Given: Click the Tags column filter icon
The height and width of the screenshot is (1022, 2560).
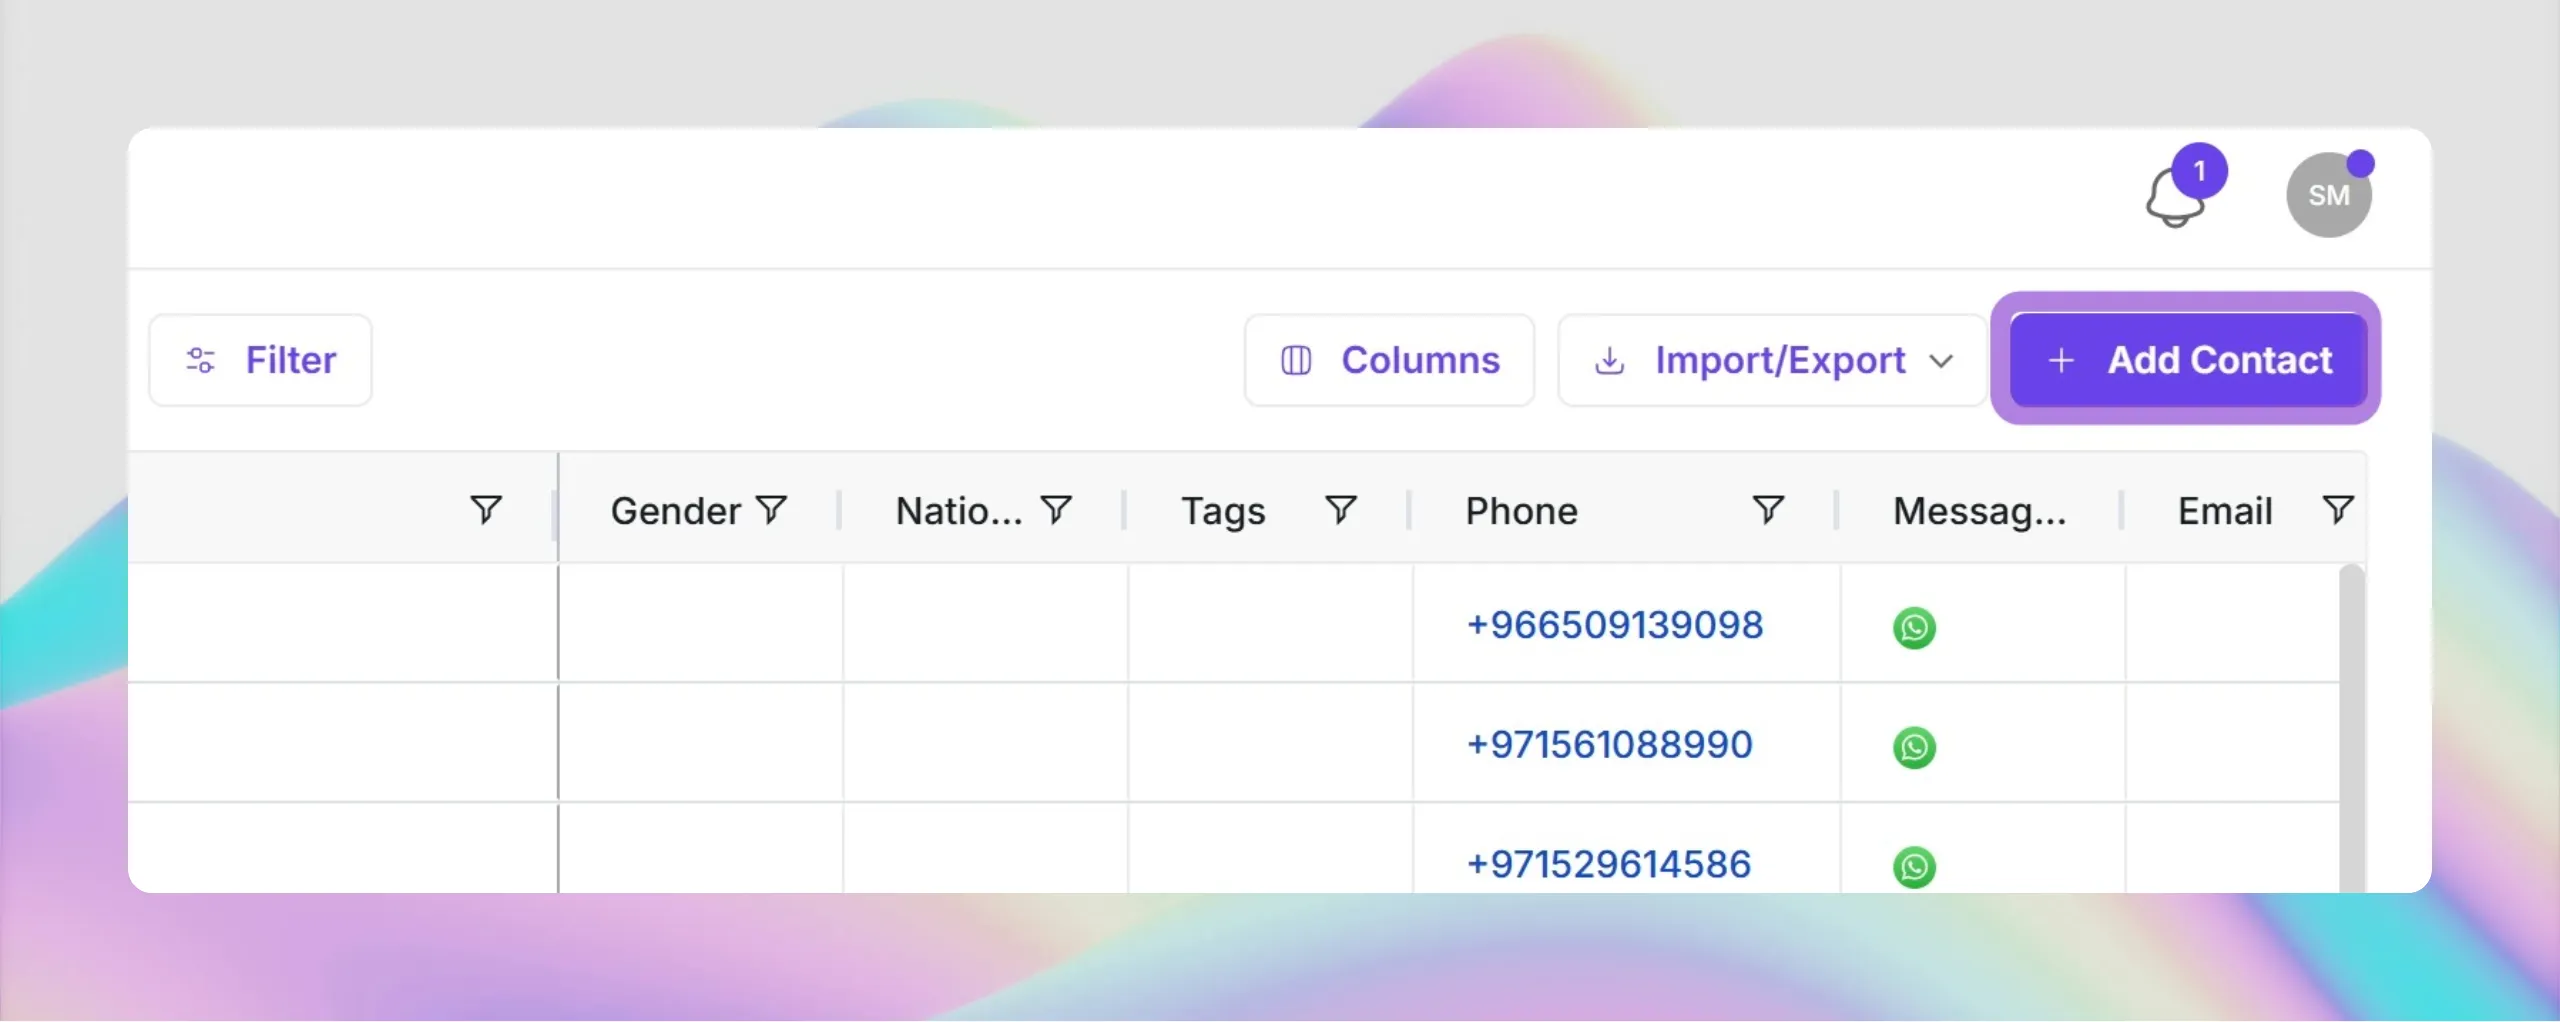Looking at the screenshot, I should [1340, 510].
